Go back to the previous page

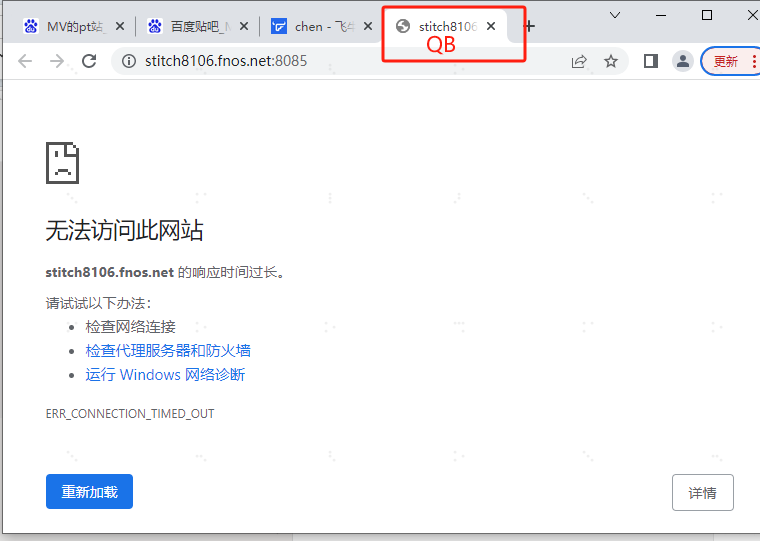[25, 61]
